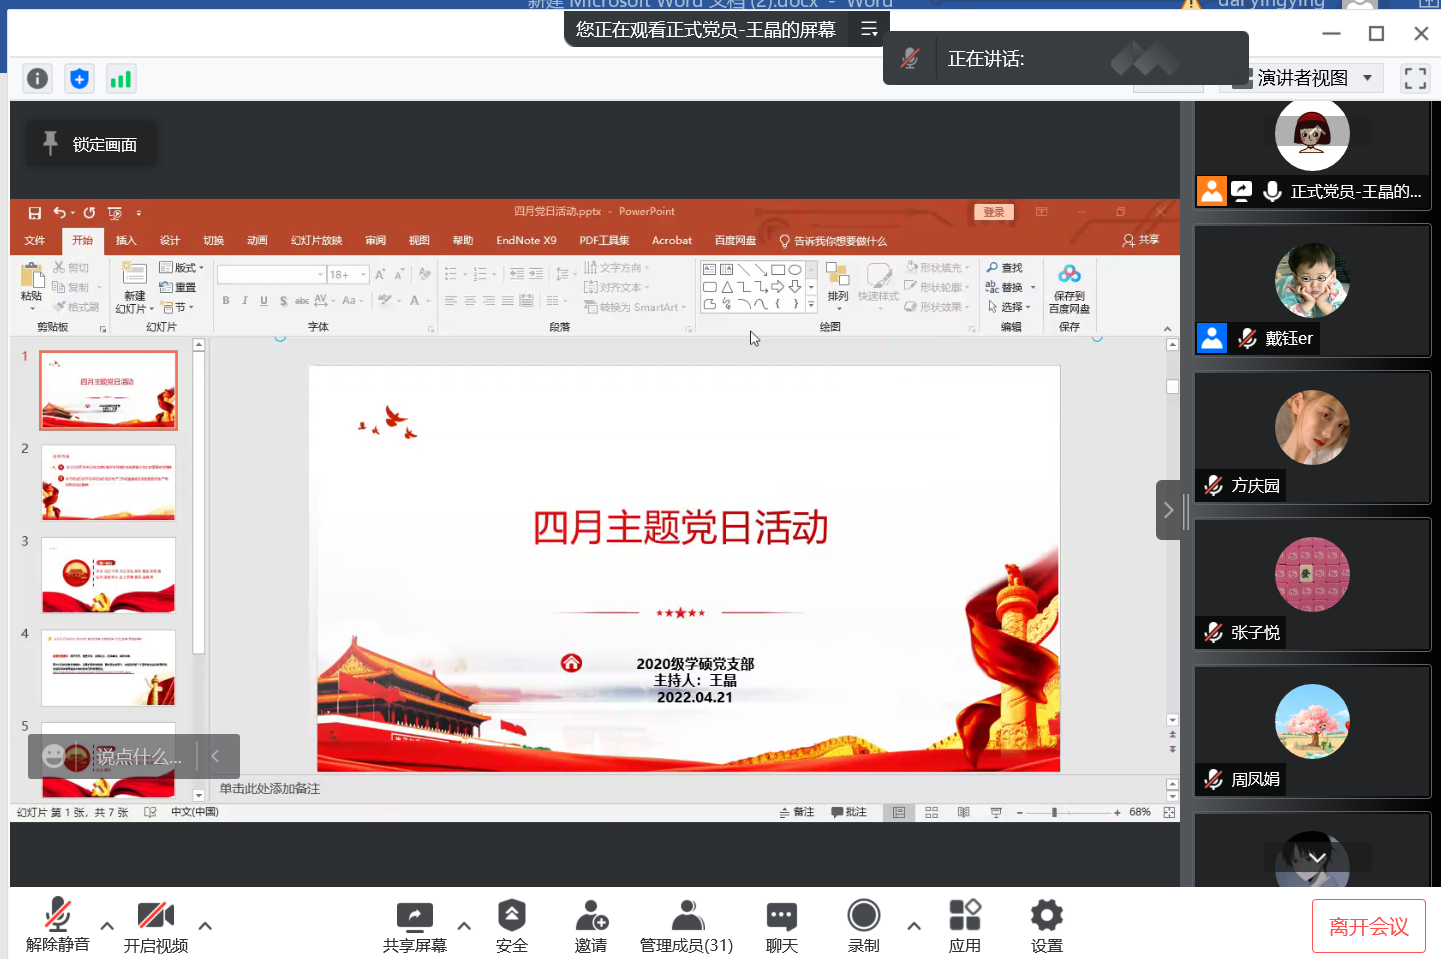Open Invite participants
Screen dimensions: 1441x959
click(x=591, y=926)
